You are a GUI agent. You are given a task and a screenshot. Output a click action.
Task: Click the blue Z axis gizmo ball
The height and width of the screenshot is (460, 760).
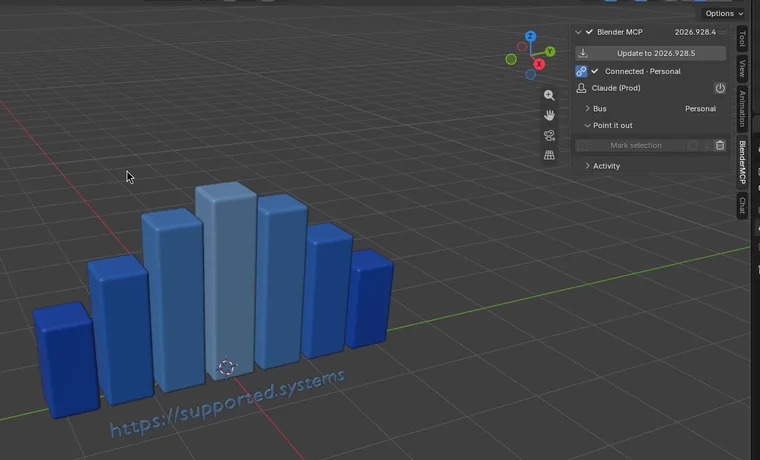click(530, 36)
